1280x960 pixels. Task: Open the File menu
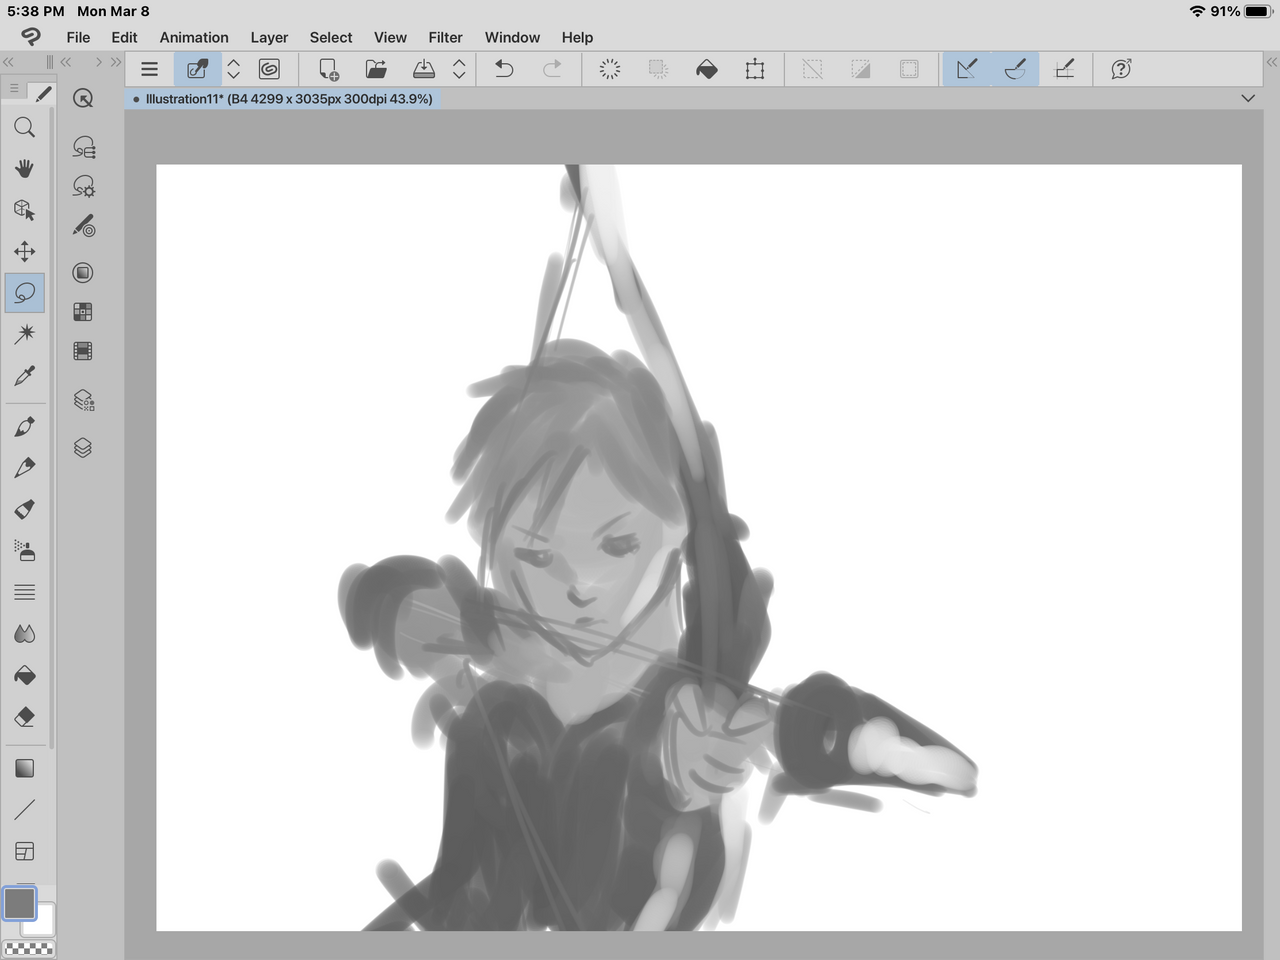(x=78, y=37)
